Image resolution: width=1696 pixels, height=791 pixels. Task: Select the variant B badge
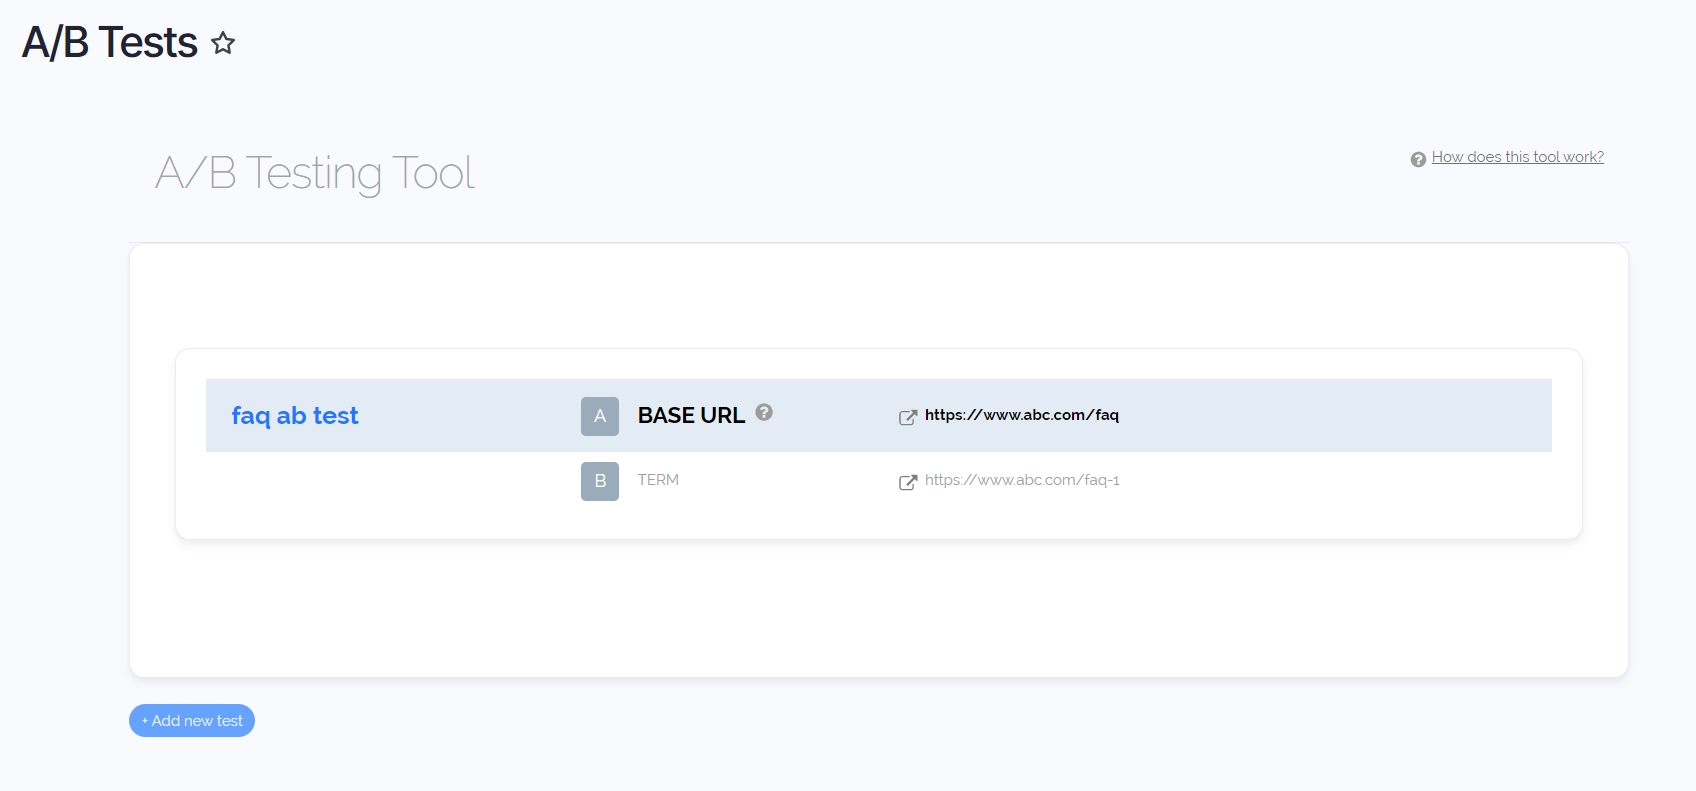600,481
